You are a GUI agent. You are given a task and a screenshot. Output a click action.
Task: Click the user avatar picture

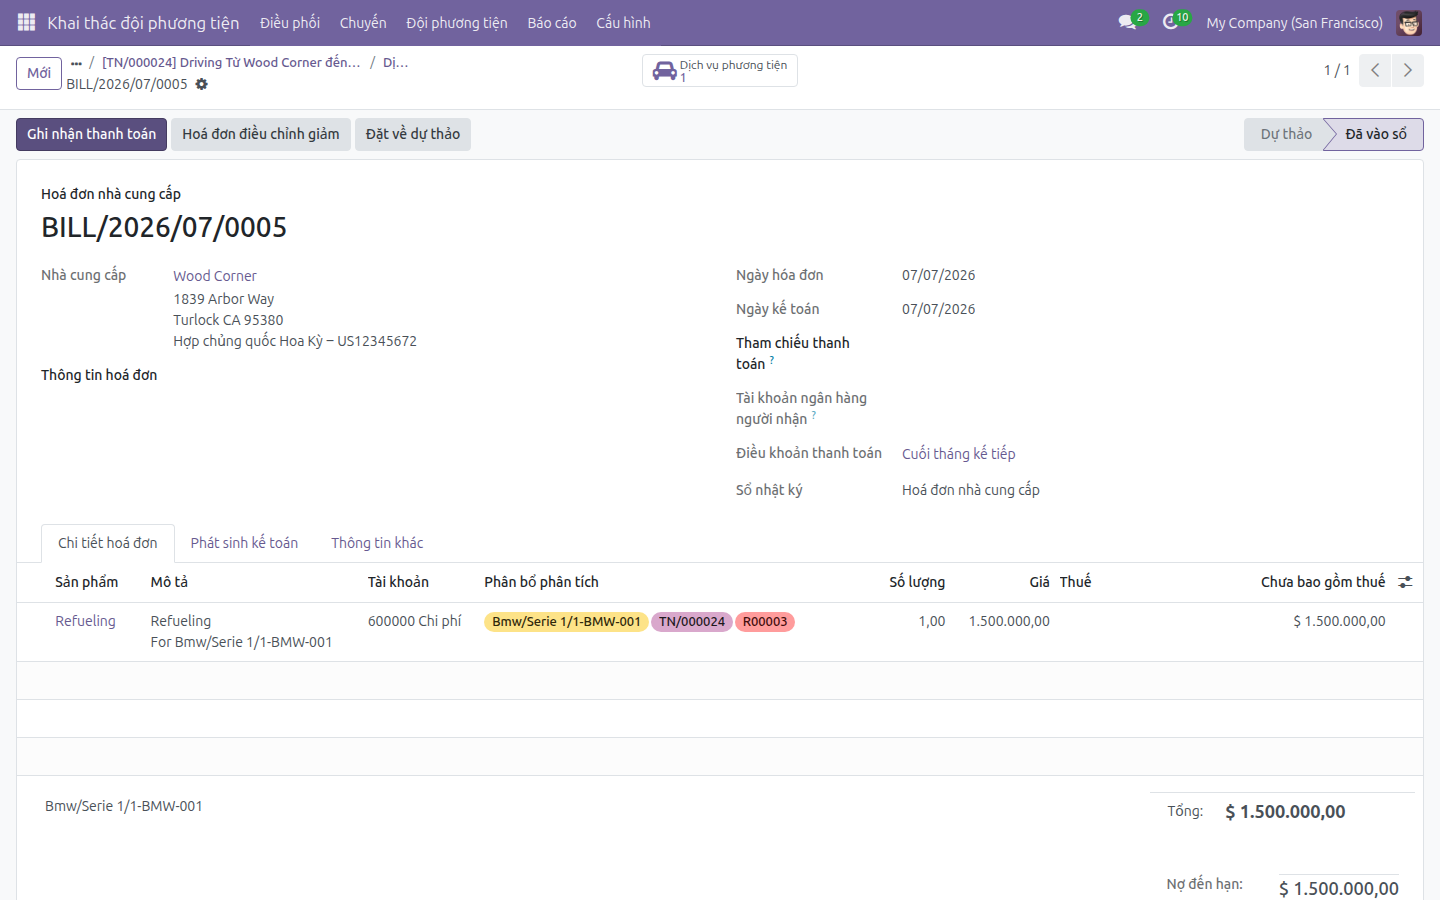(1409, 22)
